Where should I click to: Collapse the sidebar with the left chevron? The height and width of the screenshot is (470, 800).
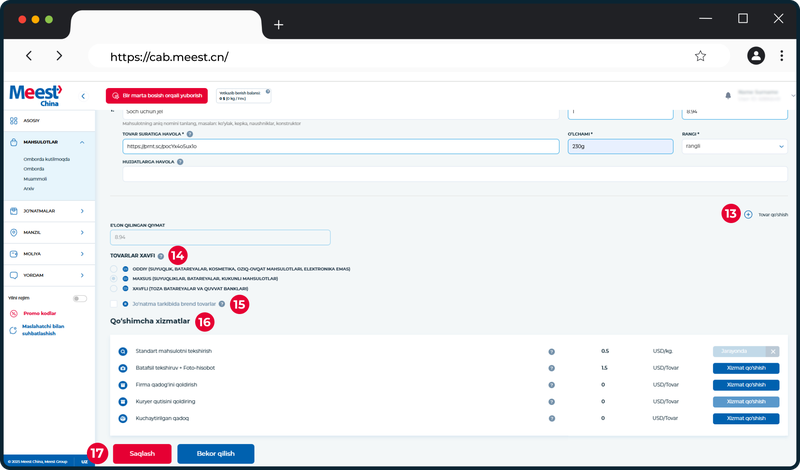pos(83,96)
